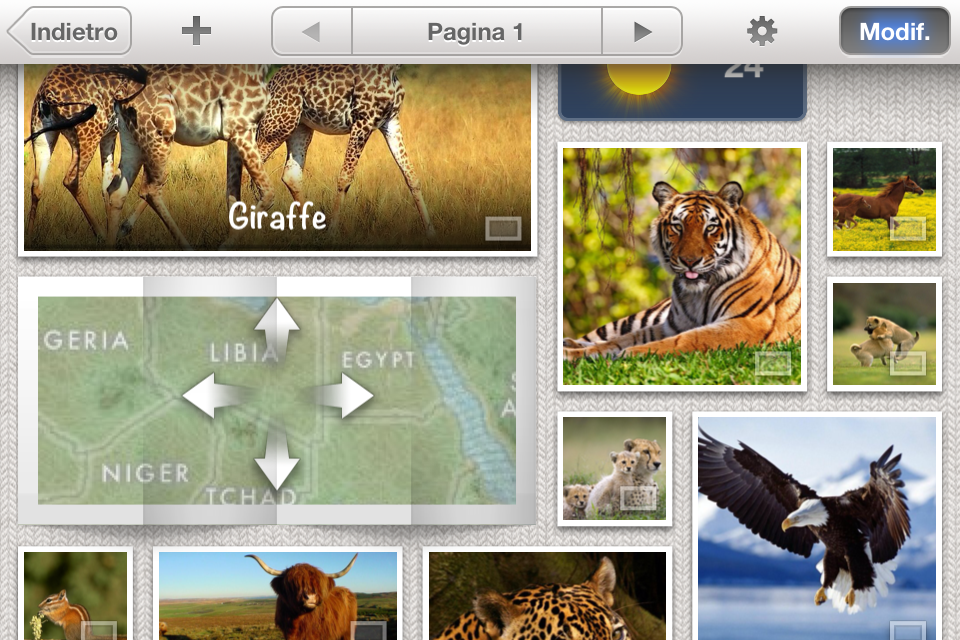Click fullscreen icon on tiger photo
960x640 pixels.
(x=773, y=364)
